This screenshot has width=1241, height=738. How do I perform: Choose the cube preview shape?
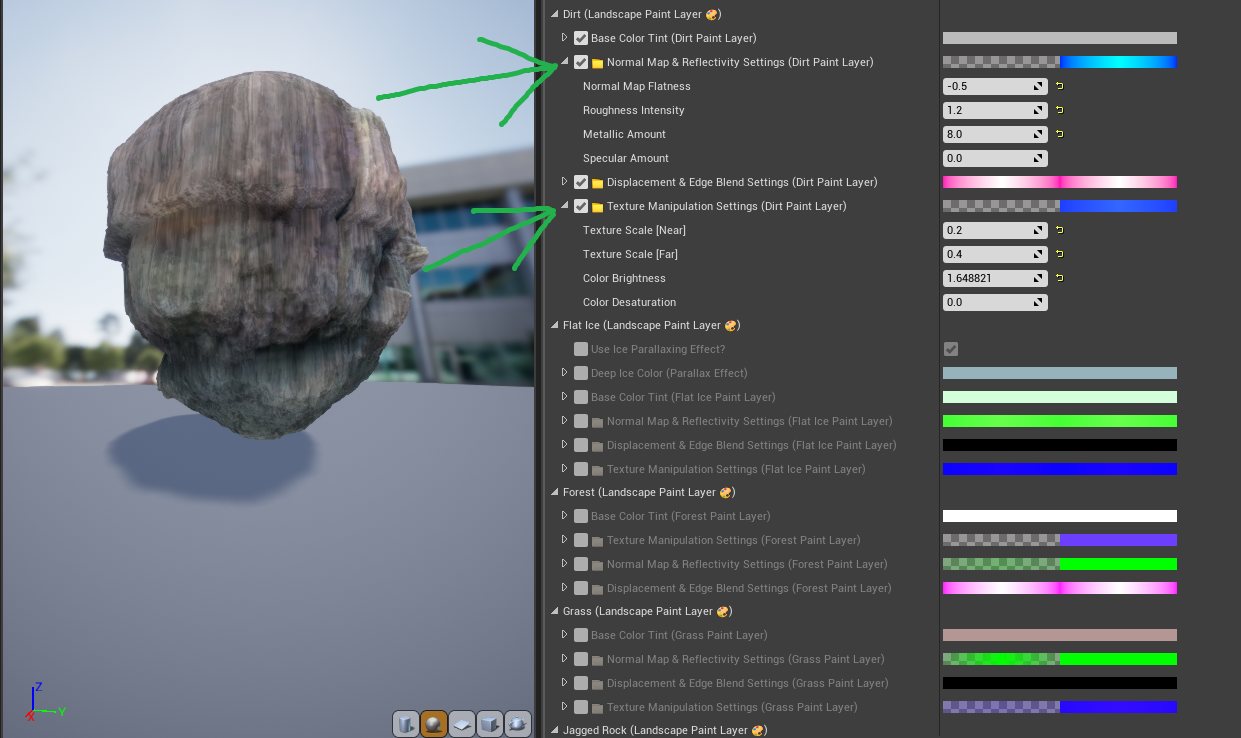[490, 723]
